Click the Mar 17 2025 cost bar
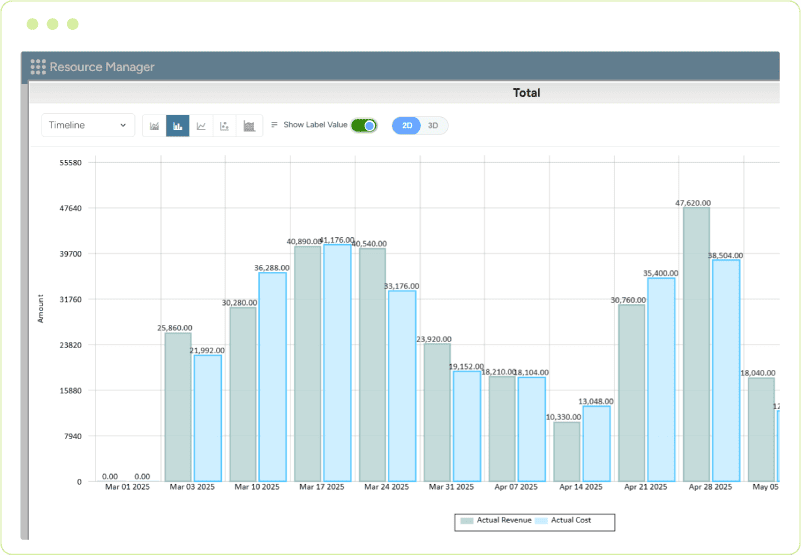This screenshot has height=555, width=801. pyautogui.click(x=338, y=363)
